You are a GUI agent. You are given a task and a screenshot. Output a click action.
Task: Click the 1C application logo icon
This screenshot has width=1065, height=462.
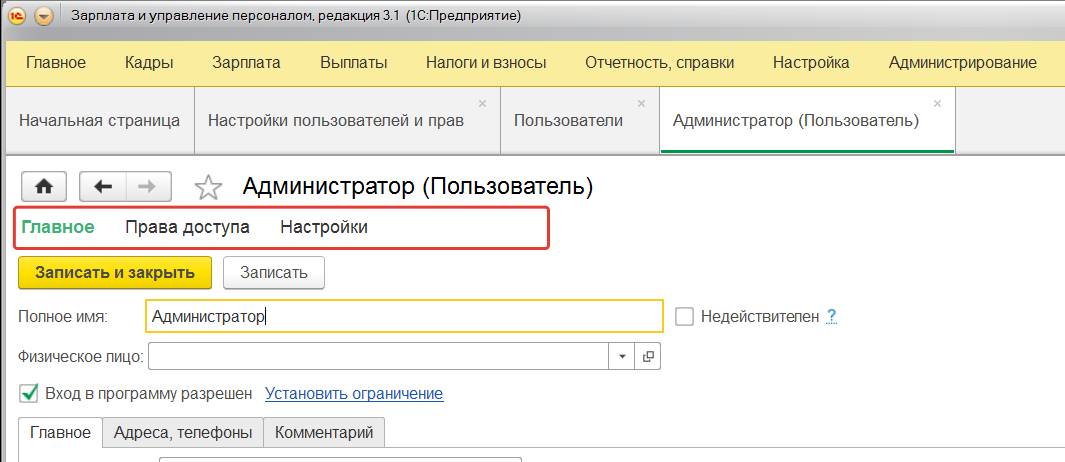[x=17, y=17]
